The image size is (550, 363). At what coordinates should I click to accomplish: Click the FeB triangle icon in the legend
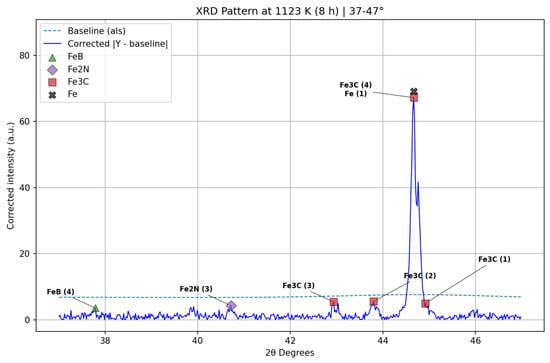[52, 58]
